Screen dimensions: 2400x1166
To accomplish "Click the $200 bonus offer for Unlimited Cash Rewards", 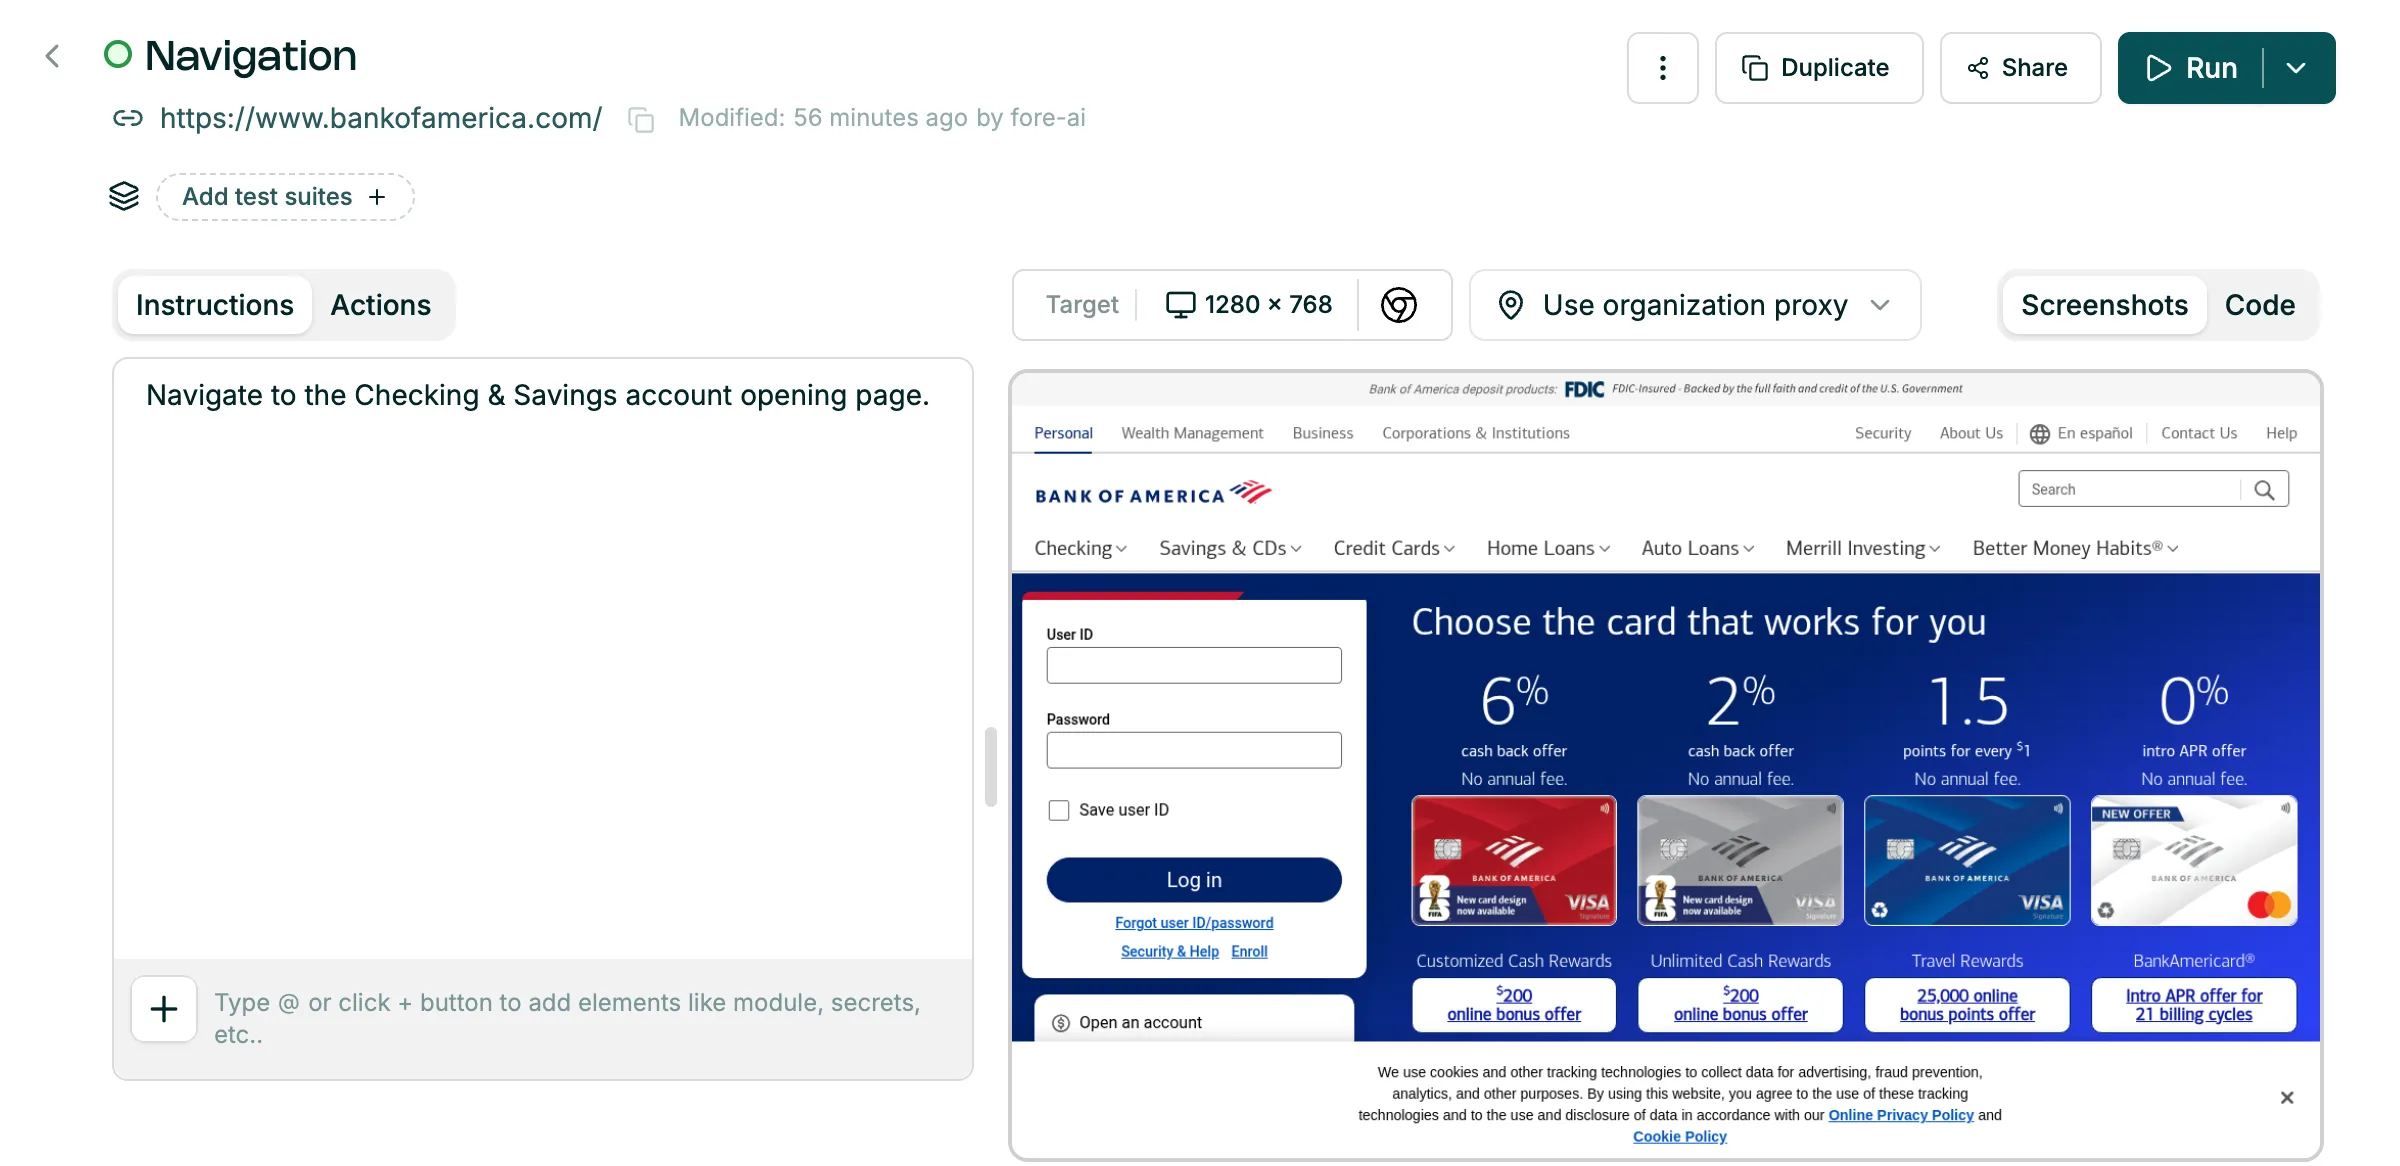I will tap(1741, 1005).
